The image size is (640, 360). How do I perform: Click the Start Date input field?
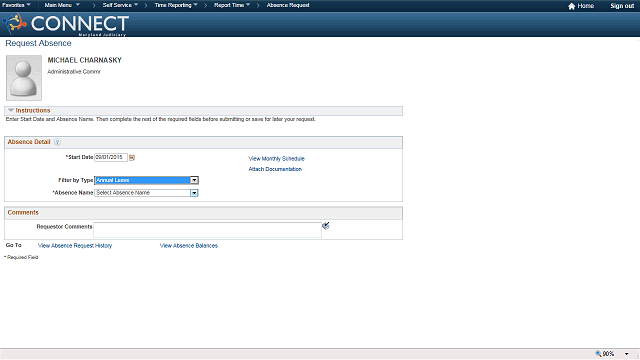point(111,157)
